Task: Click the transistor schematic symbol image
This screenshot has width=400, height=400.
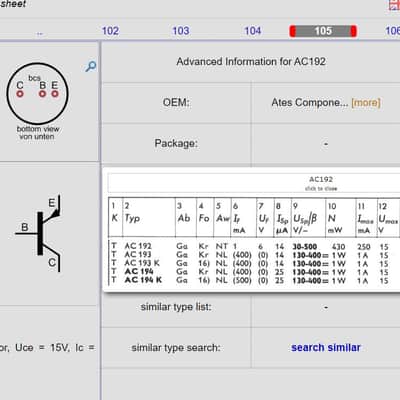Action: pyautogui.click(x=39, y=233)
